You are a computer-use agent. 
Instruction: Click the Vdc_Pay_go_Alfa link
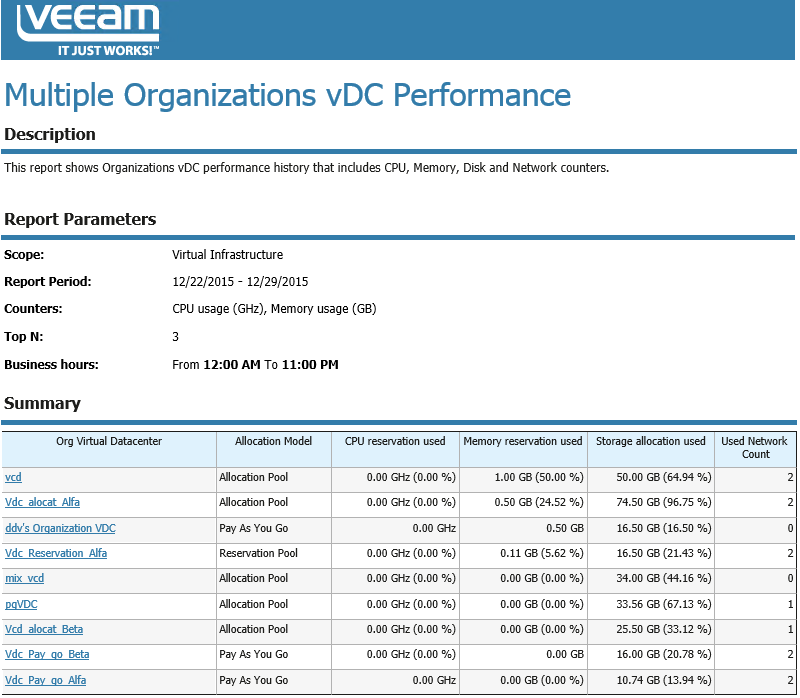(45, 680)
